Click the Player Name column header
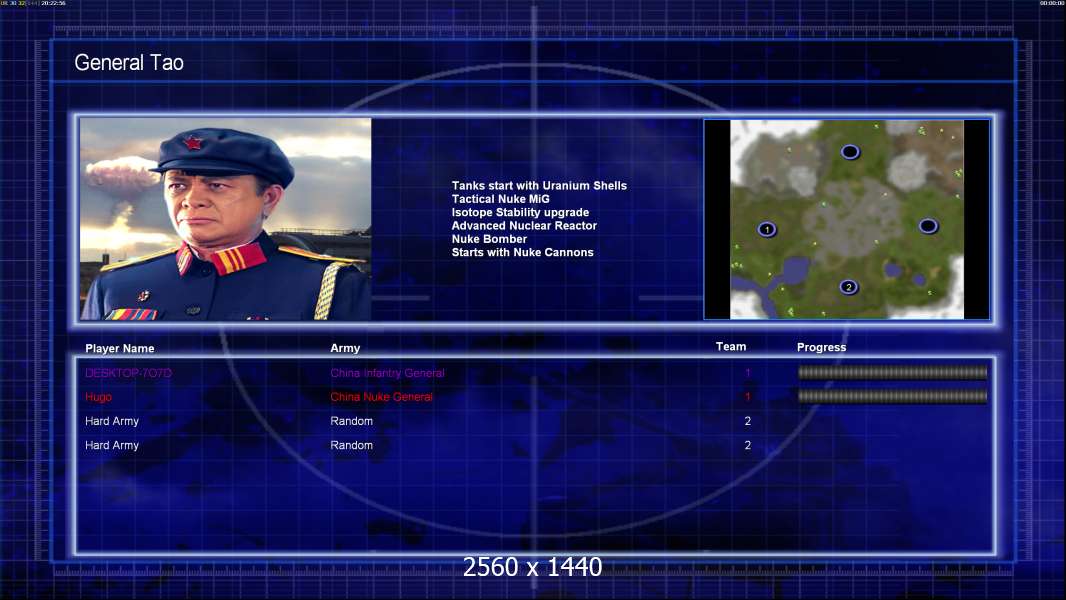Screen dimensions: 1066x600 [120, 349]
